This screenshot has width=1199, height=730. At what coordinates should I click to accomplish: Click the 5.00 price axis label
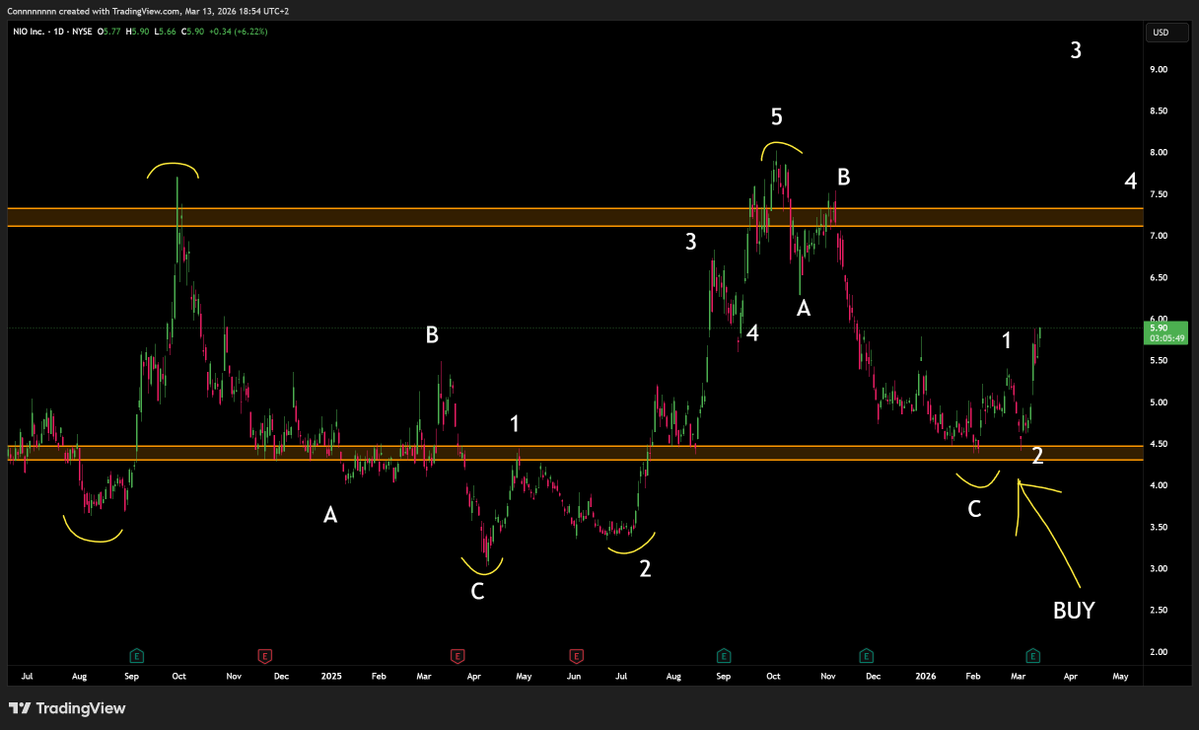[x=1158, y=403]
